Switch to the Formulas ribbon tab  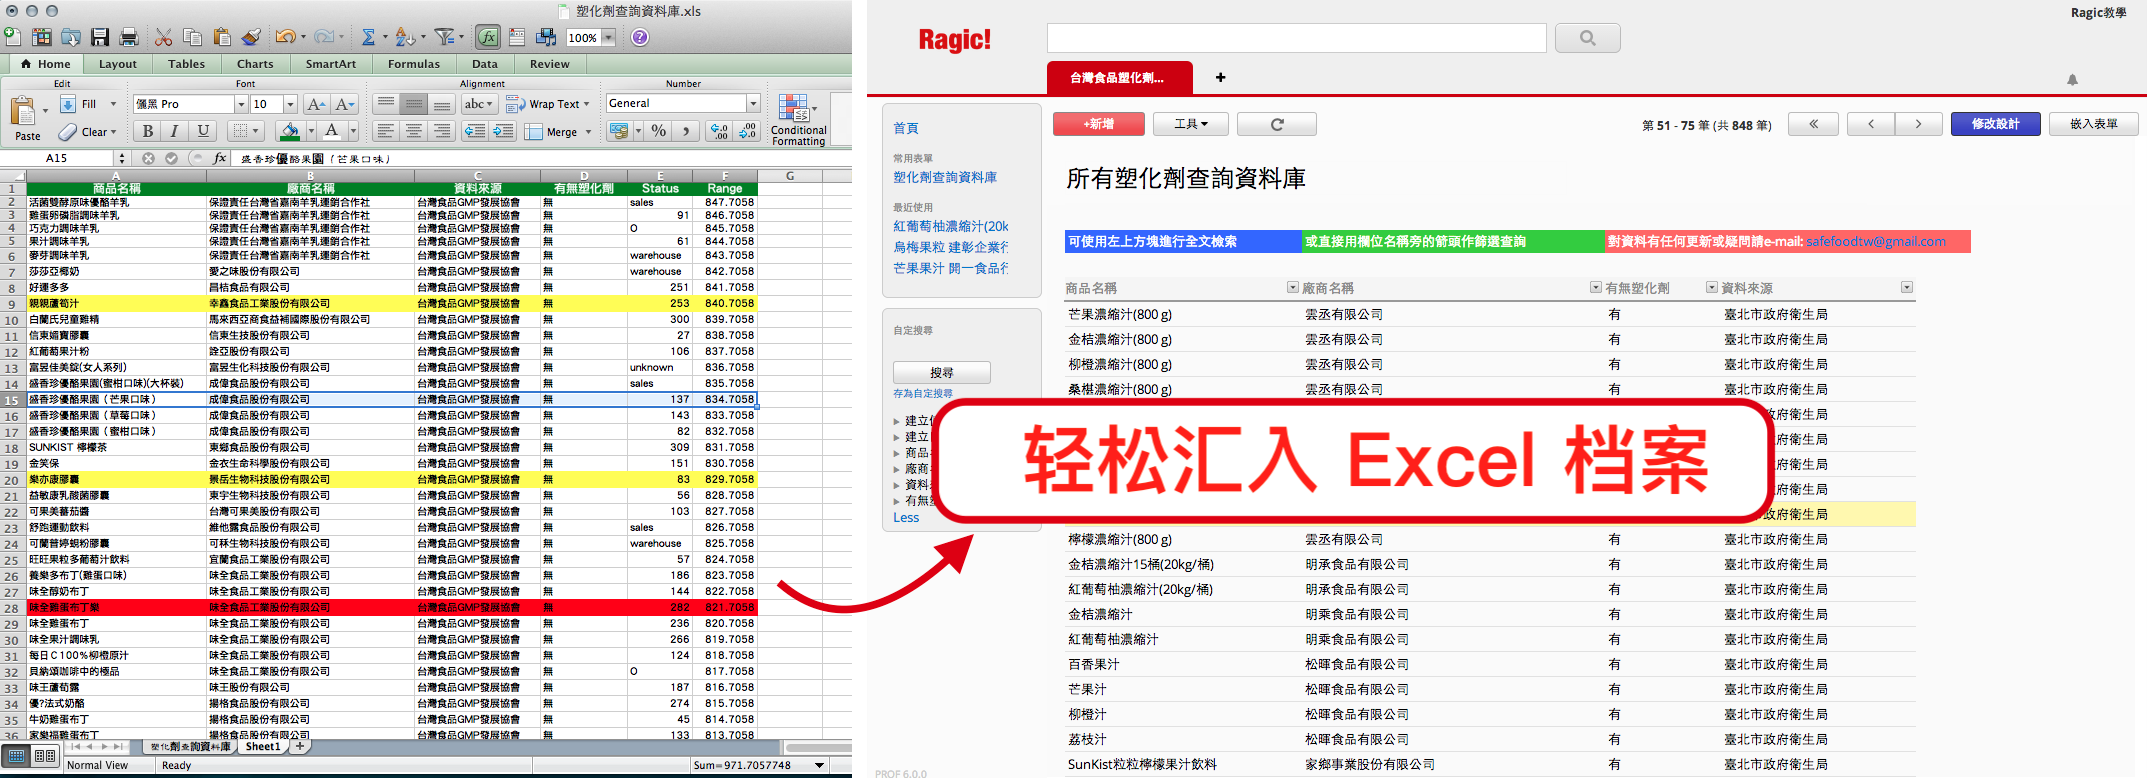point(414,64)
